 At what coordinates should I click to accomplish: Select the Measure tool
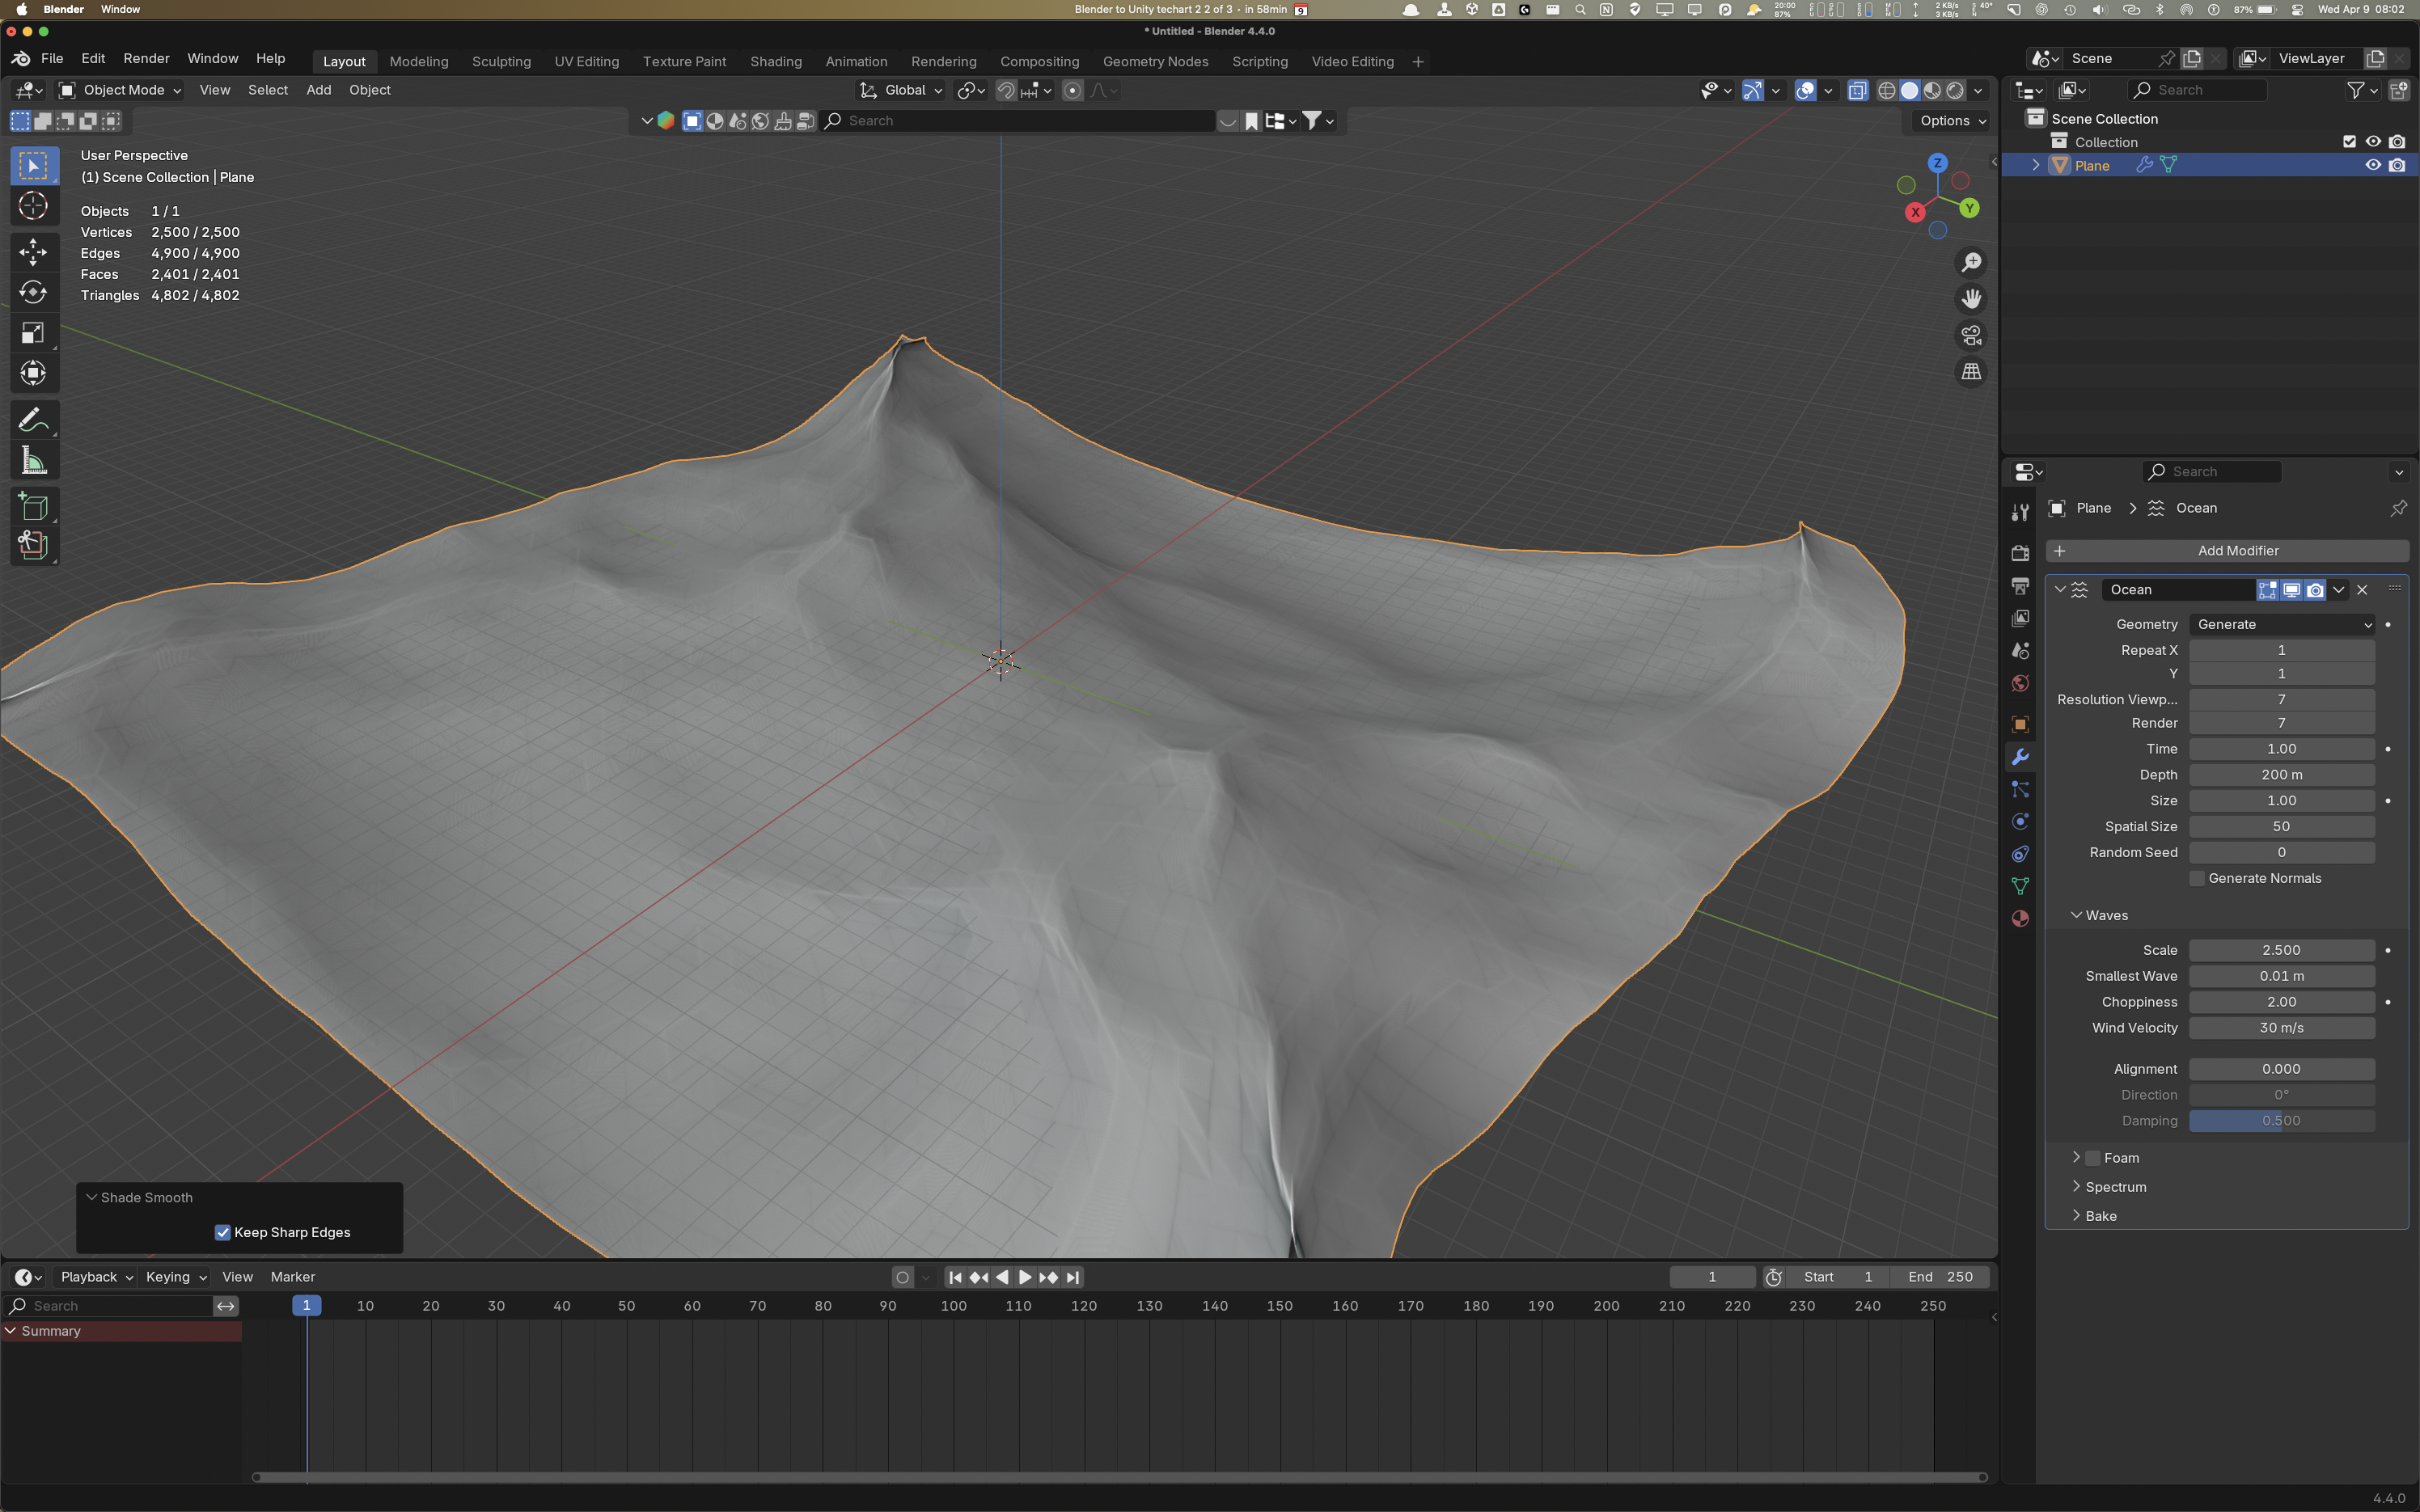[33, 461]
